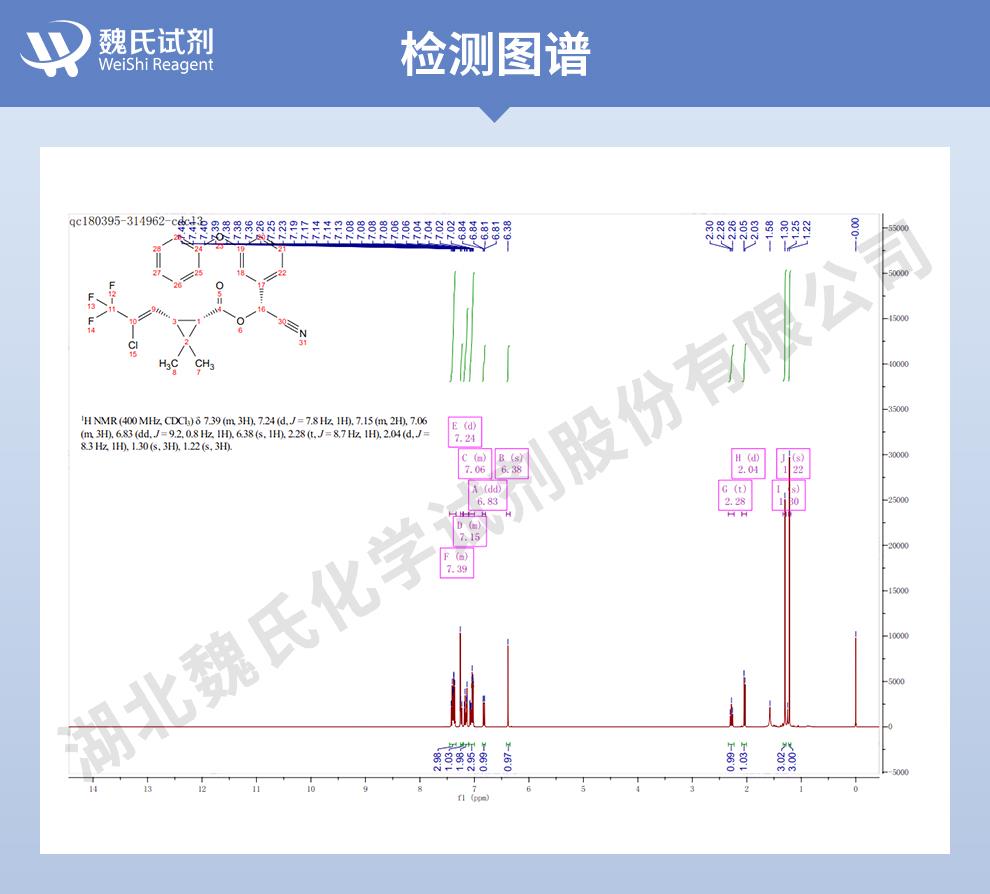Select the peak label box B (s) 6.38
Screen dimensions: 990x894
point(511,463)
